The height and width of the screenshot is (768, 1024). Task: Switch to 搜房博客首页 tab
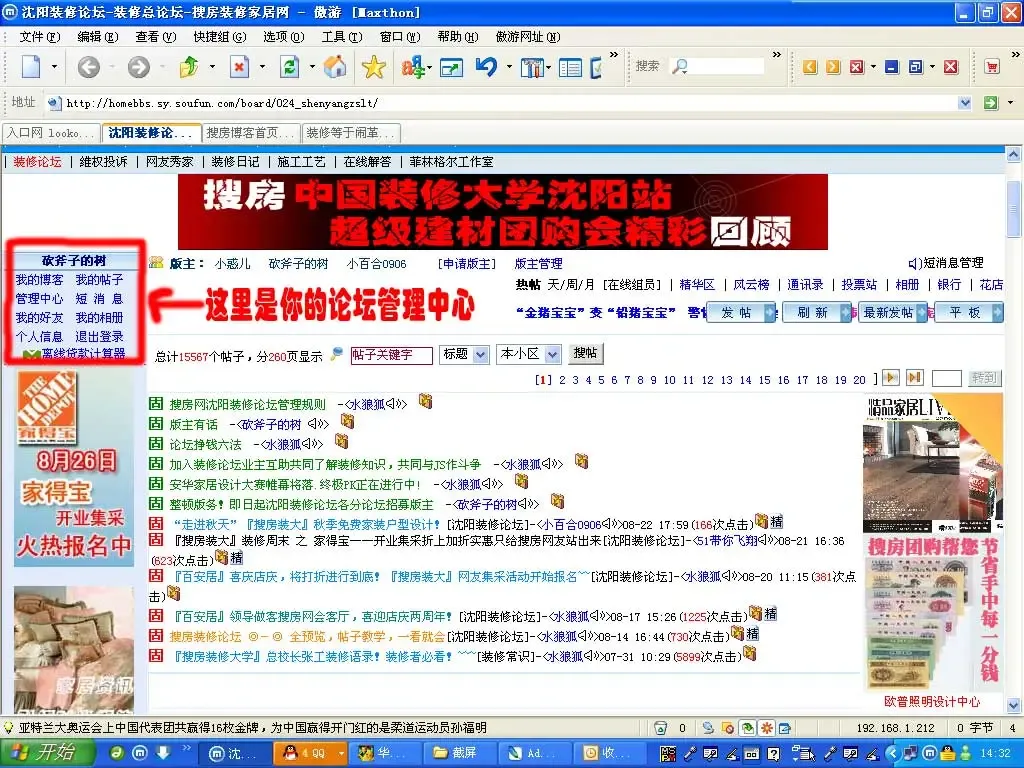click(x=251, y=133)
